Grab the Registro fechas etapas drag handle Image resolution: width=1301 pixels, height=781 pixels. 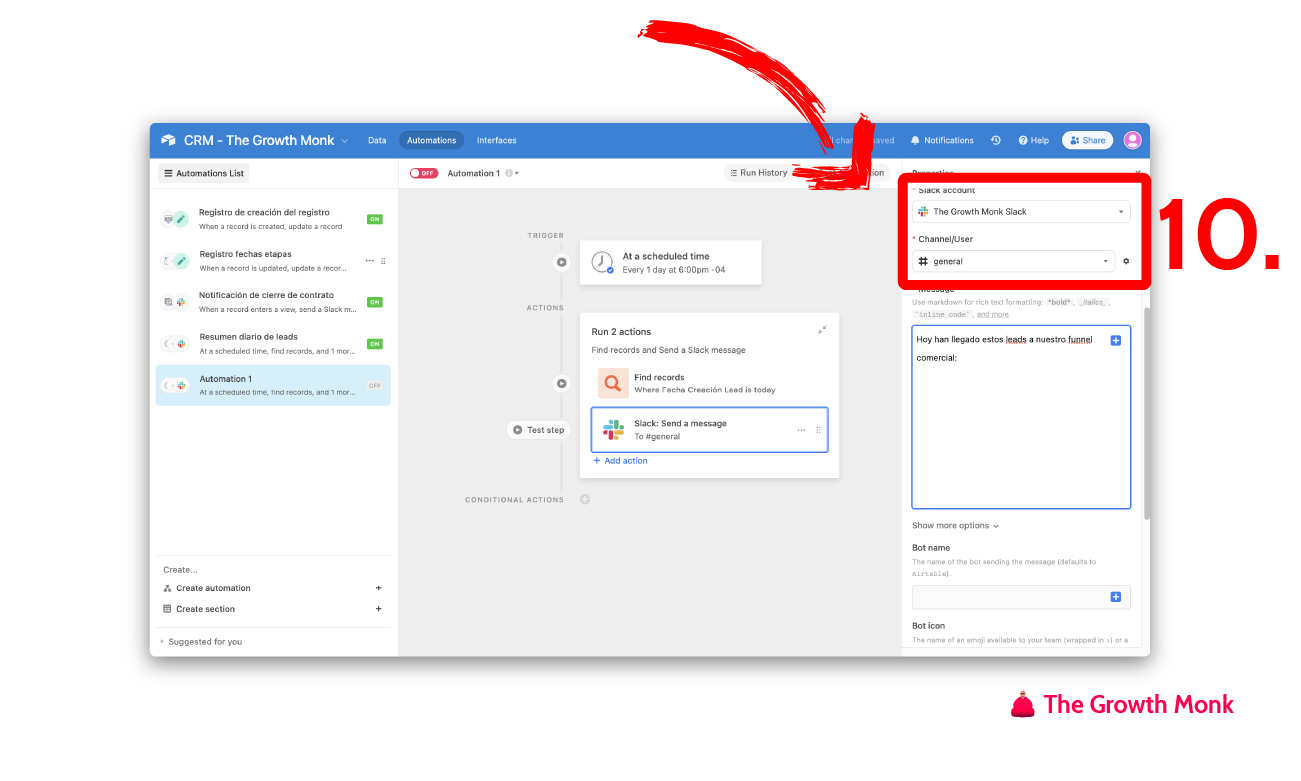383,261
